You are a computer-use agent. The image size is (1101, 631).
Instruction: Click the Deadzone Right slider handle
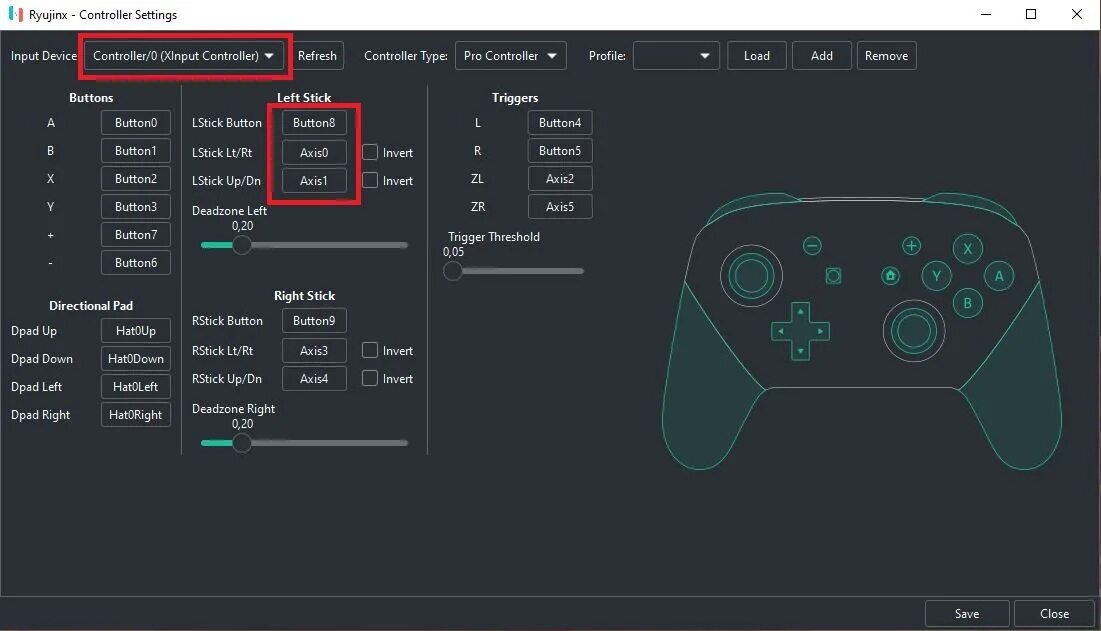point(242,443)
